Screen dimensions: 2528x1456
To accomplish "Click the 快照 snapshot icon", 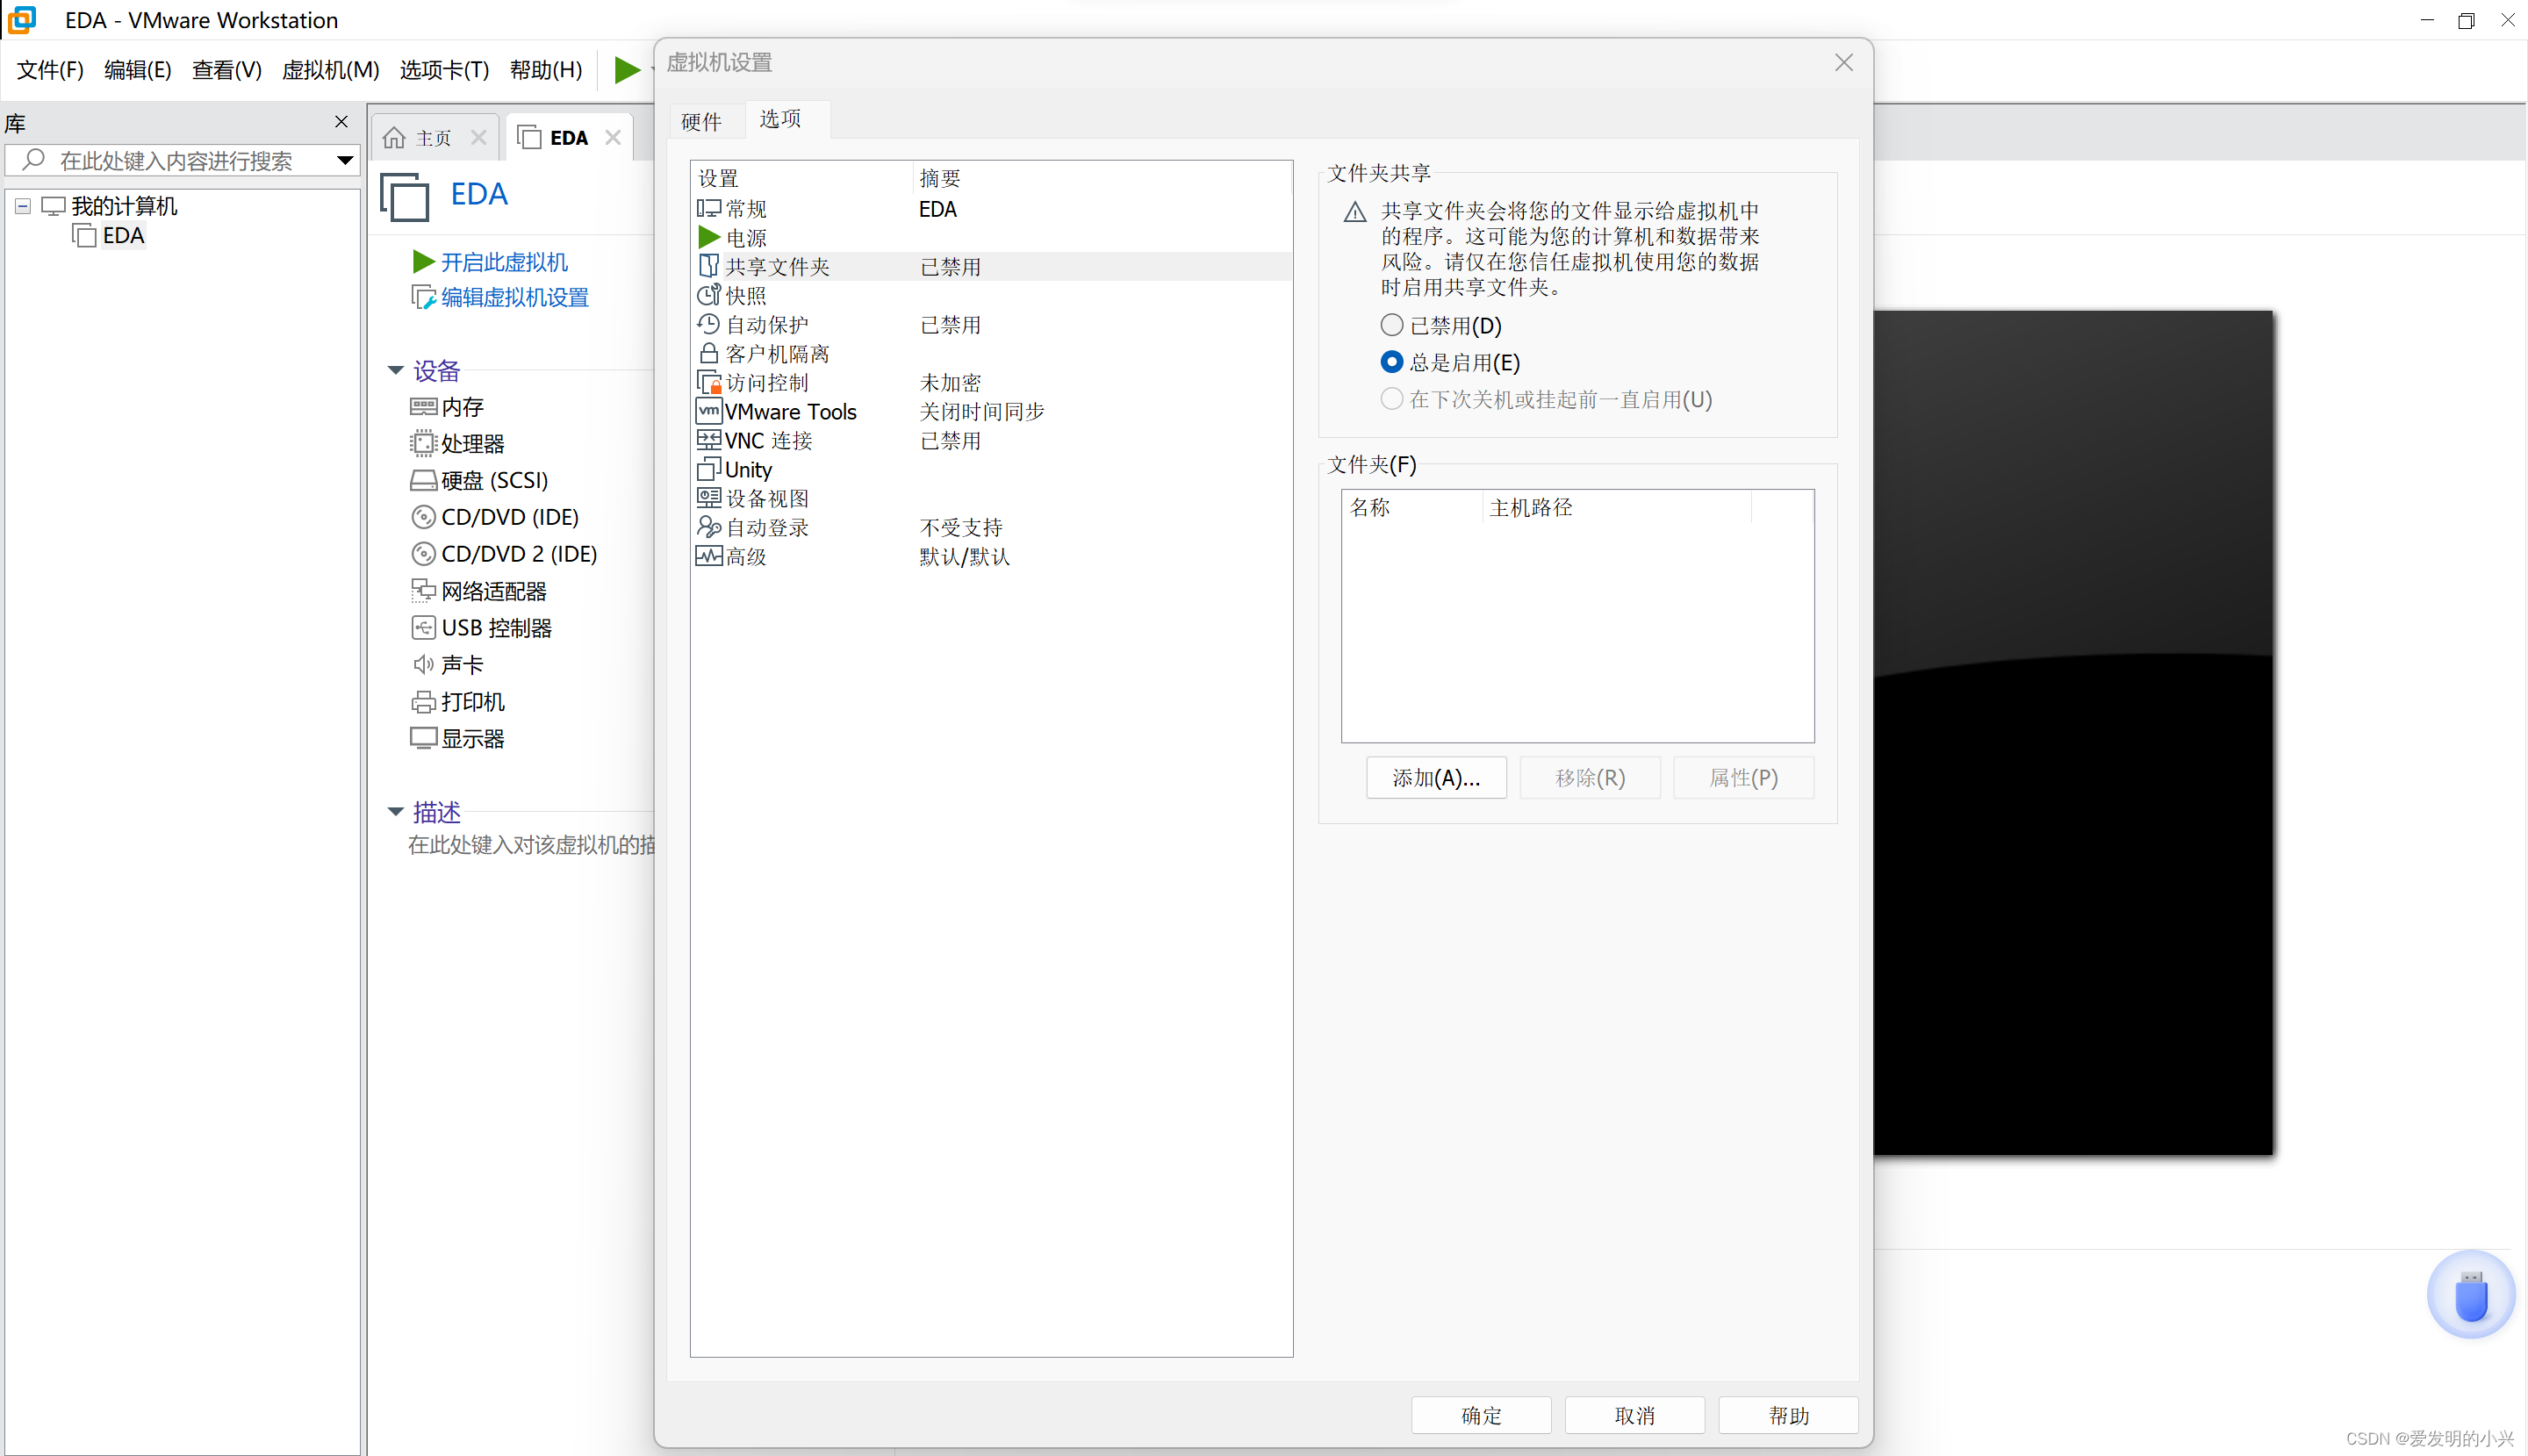I will pyautogui.click(x=709, y=295).
